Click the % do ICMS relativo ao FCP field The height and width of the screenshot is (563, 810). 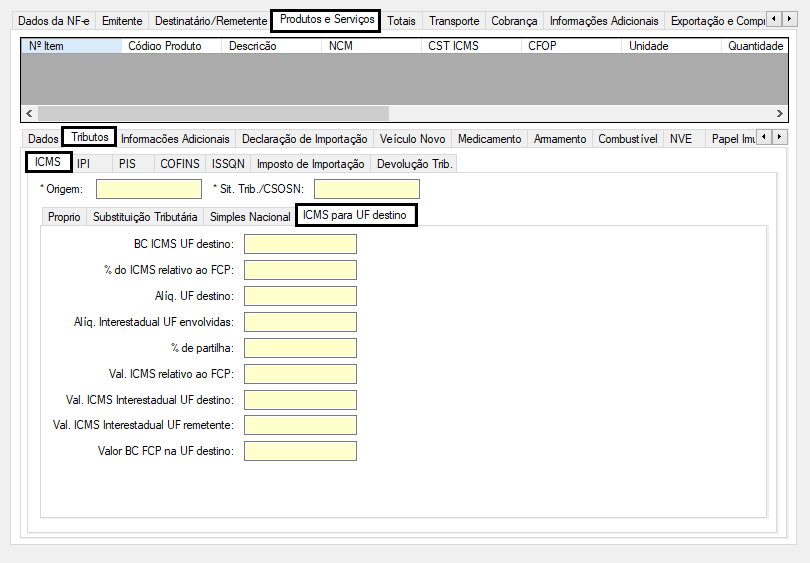pyautogui.click(x=300, y=270)
